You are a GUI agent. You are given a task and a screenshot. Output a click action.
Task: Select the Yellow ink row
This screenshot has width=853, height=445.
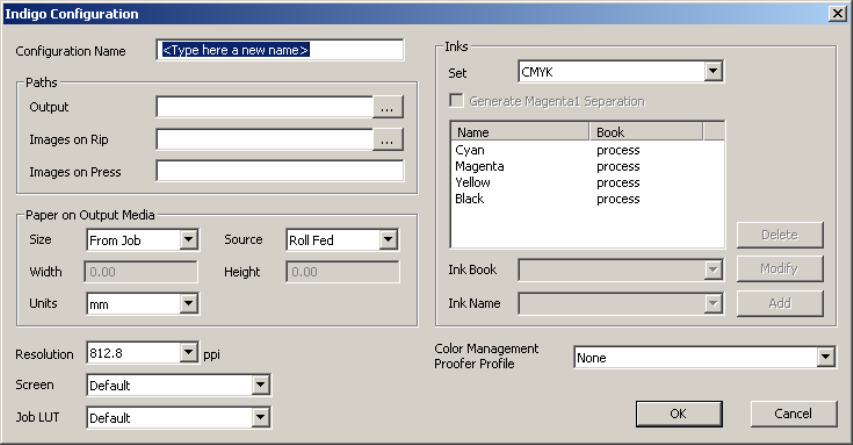click(x=588, y=183)
